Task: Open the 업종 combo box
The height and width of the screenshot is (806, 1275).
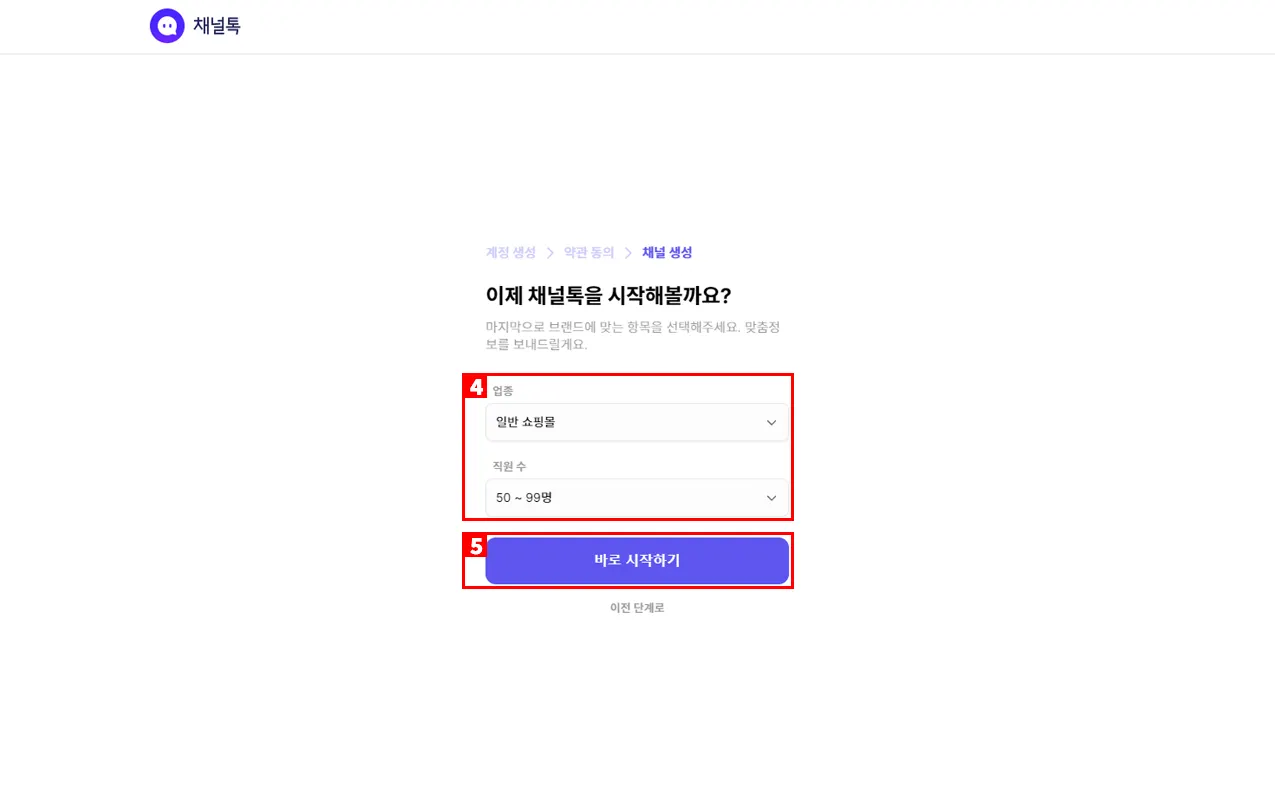Action: point(637,422)
